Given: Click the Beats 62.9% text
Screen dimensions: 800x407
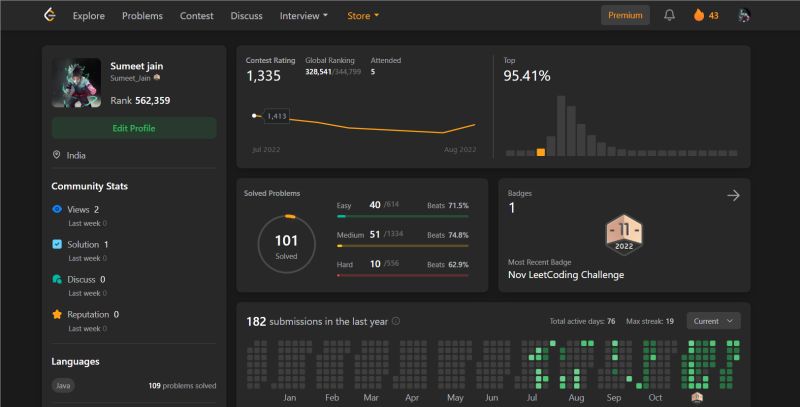Looking at the screenshot, I should (x=447, y=265).
